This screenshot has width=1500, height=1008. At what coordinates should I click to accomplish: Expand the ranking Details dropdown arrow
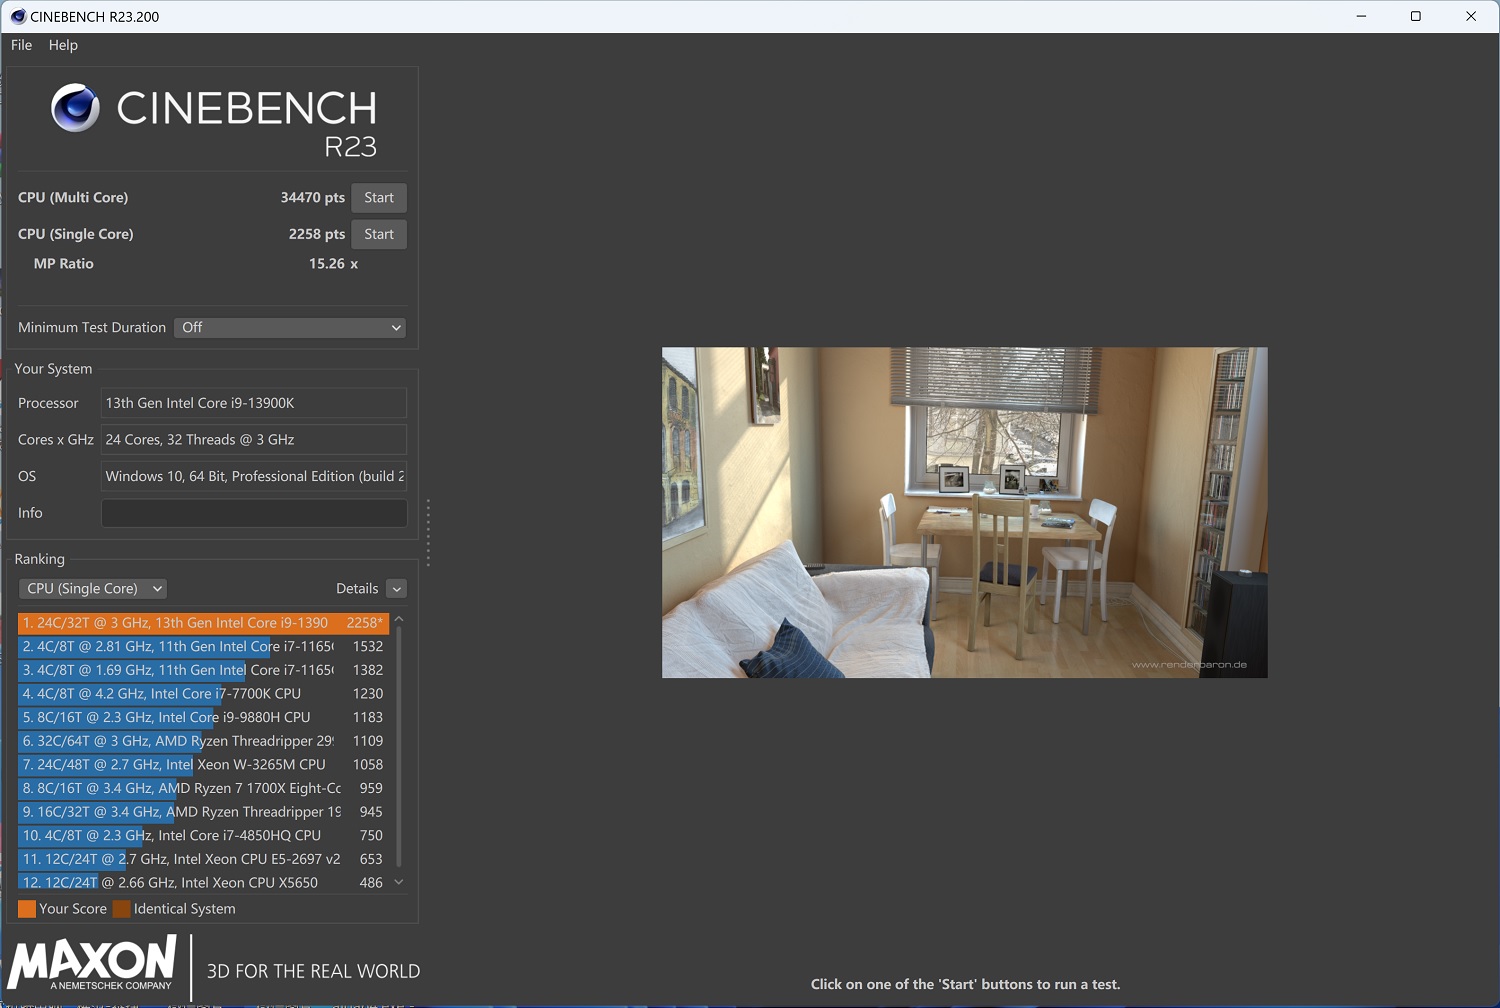tap(397, 589)
